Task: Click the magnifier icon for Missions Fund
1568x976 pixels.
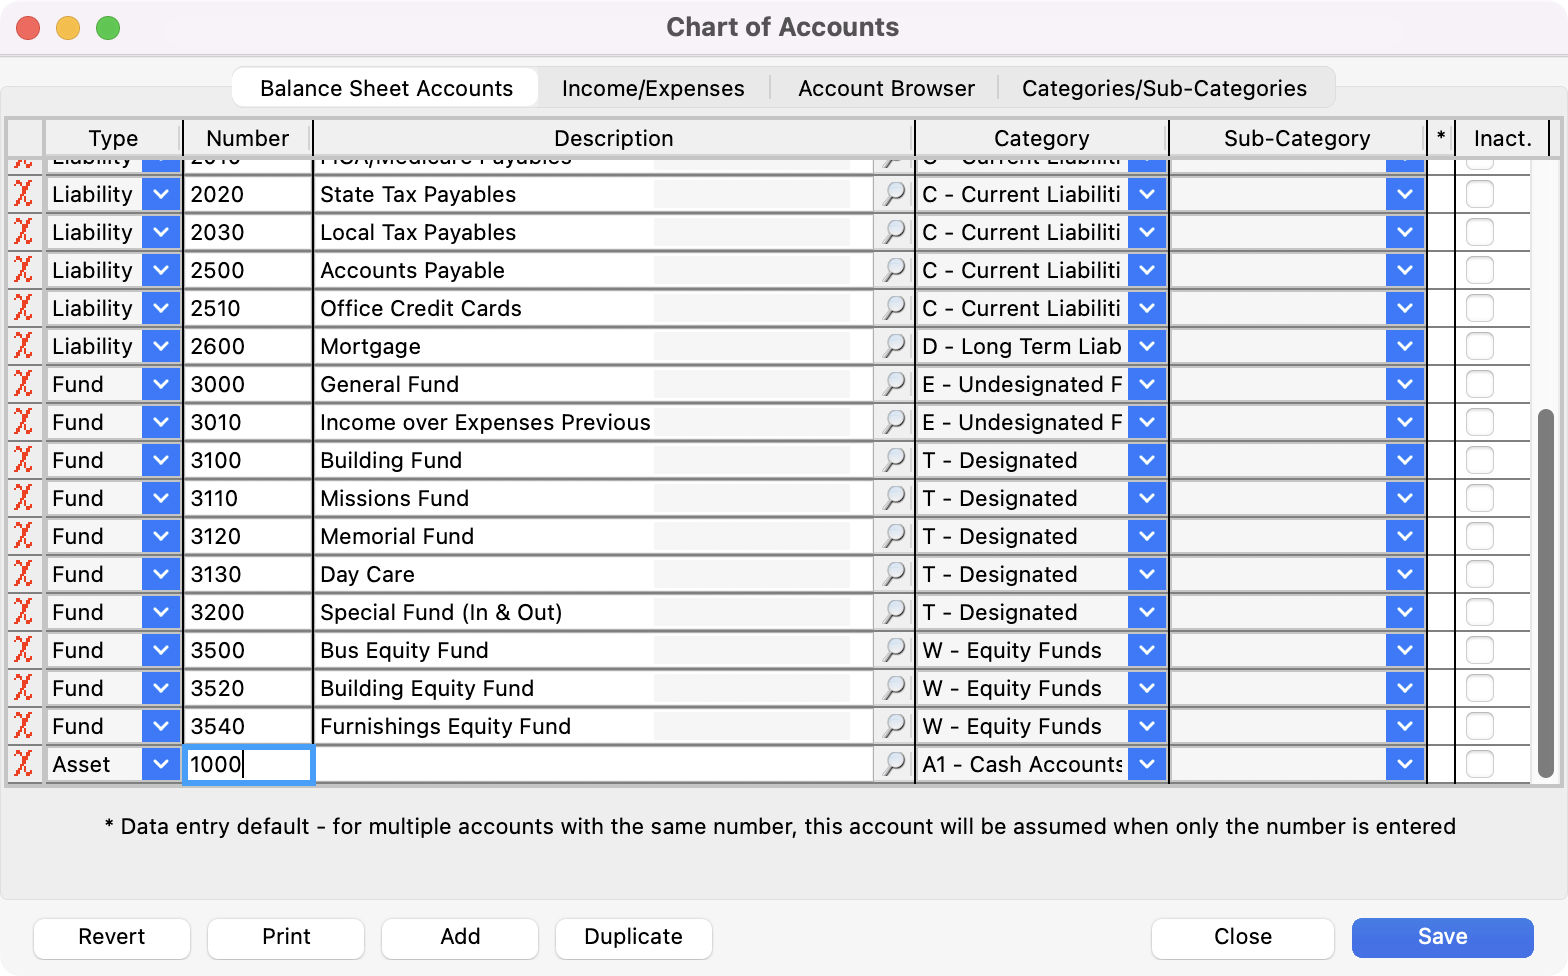Action: (x=893, y=498)
